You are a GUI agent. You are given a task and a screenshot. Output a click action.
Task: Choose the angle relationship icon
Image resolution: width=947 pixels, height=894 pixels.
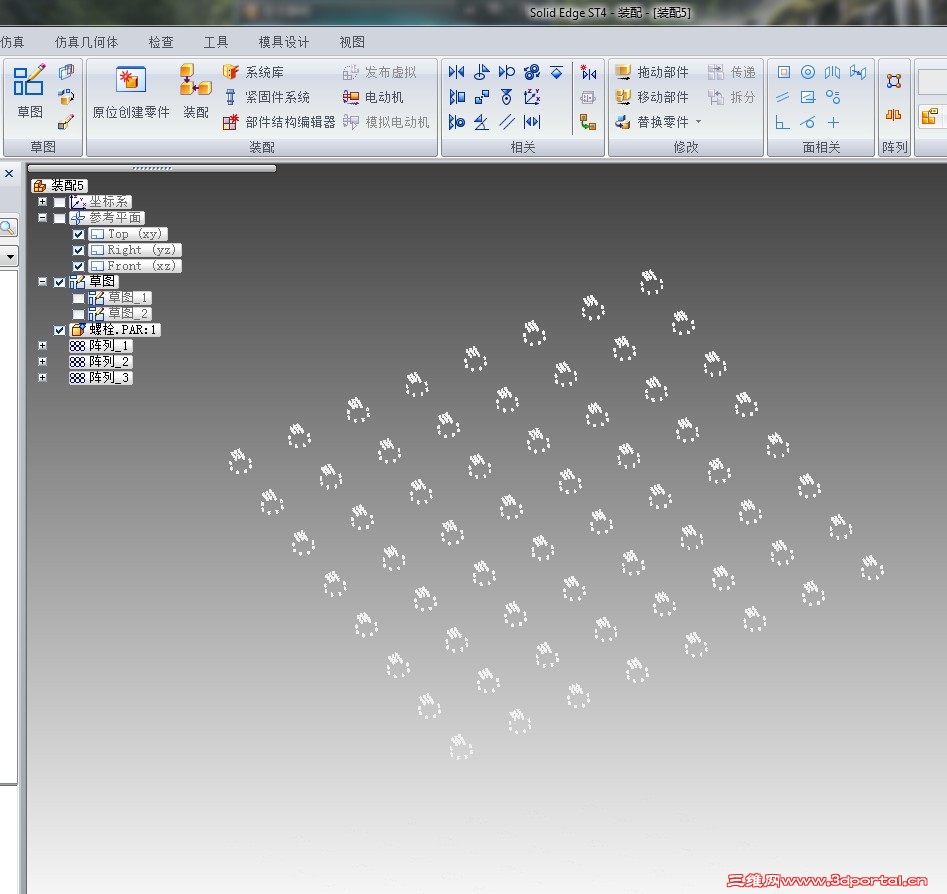481,122
